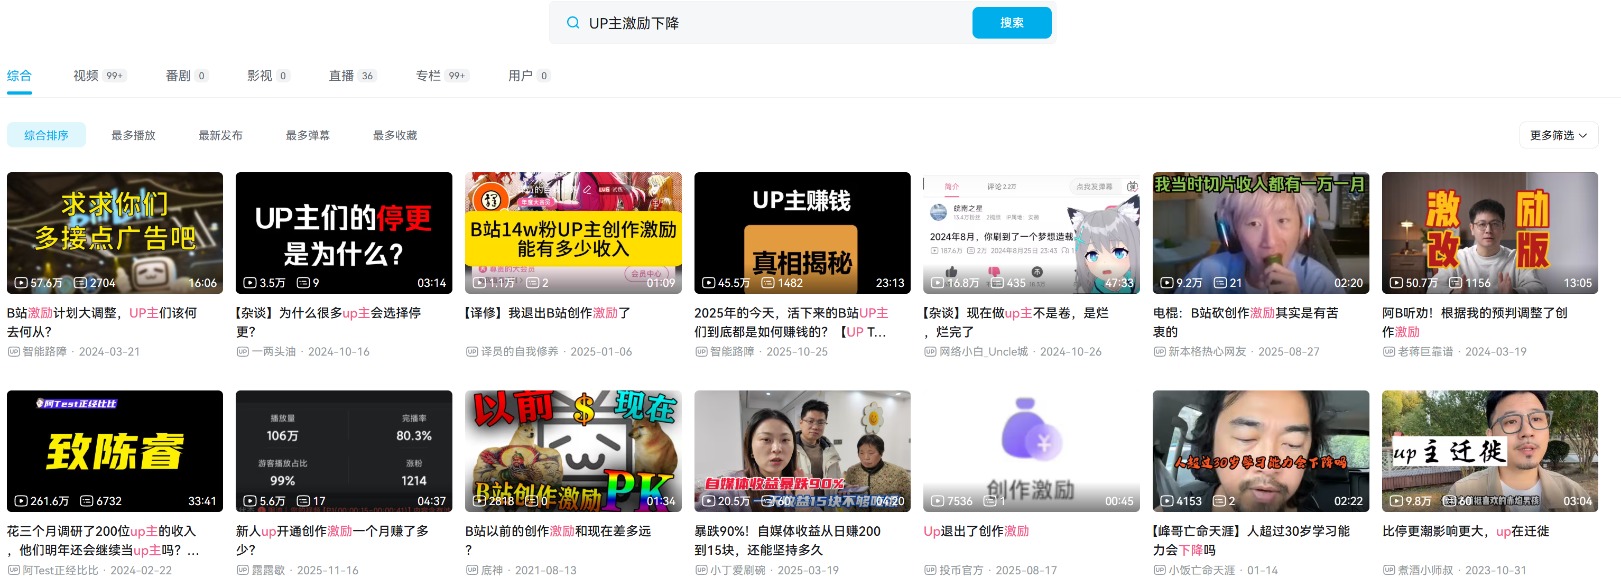Sort results by 最多弹幕
Screen dimensions: 1621x587
pos(307,135)
